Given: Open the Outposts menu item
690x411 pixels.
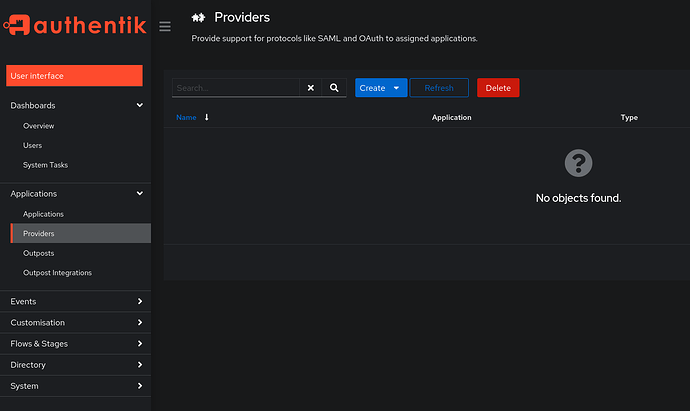Looking at the screenshot, I should tap(39, 253).
